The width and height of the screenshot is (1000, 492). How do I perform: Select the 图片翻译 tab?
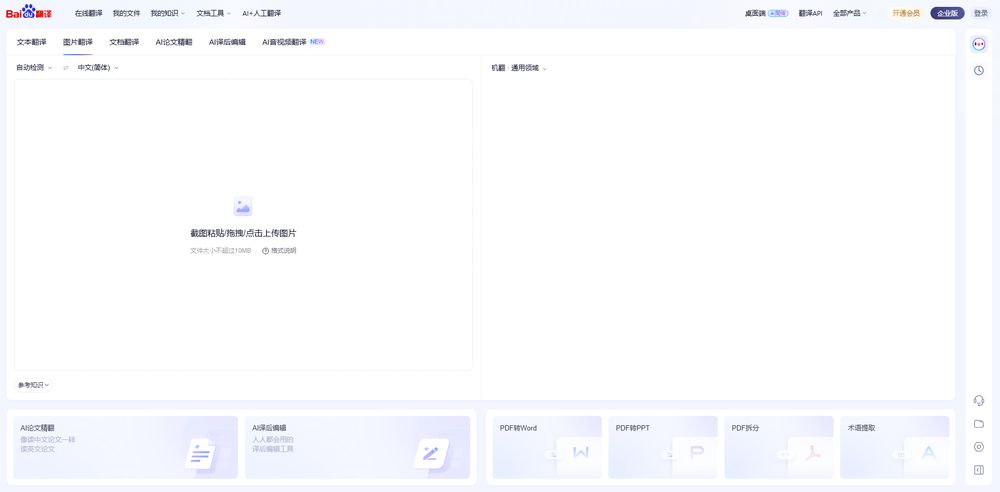78,42
